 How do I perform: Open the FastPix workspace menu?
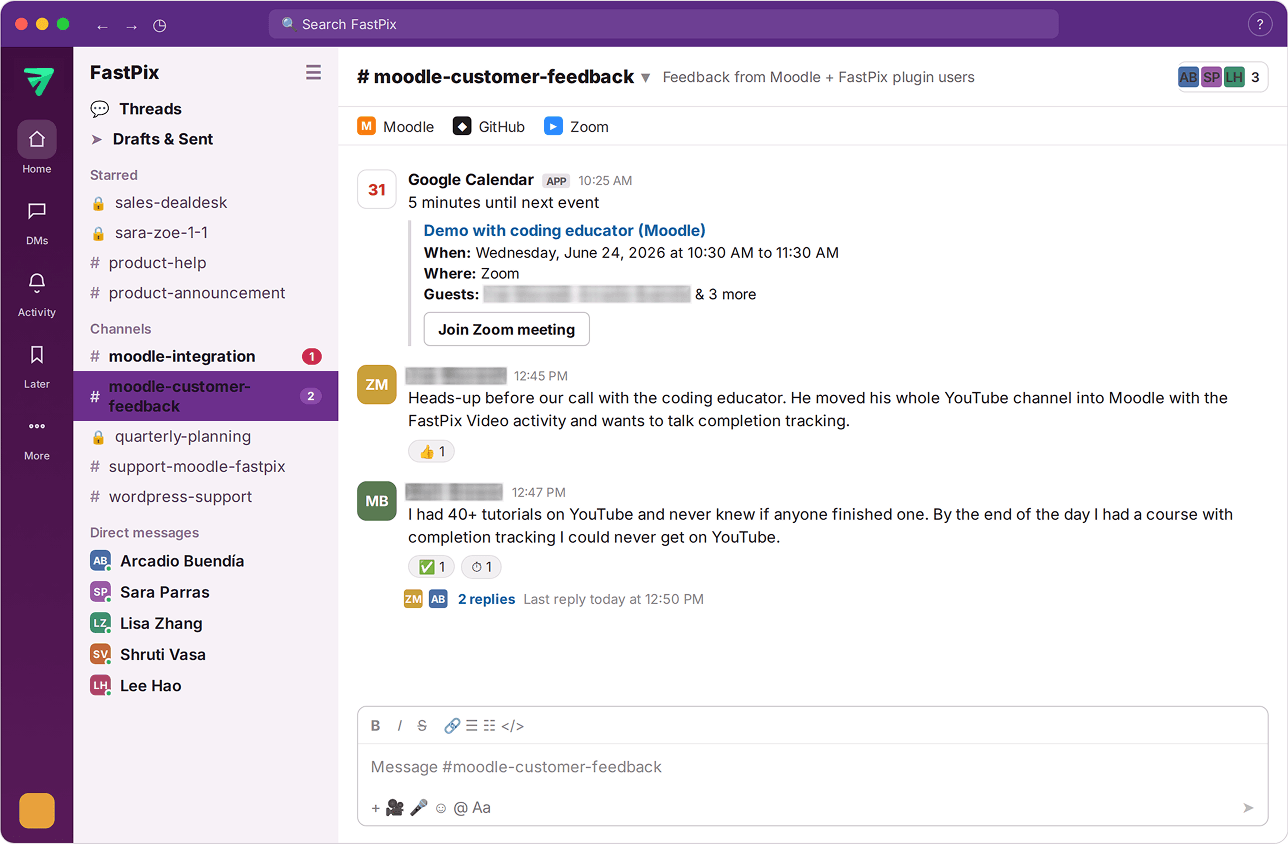125,72
